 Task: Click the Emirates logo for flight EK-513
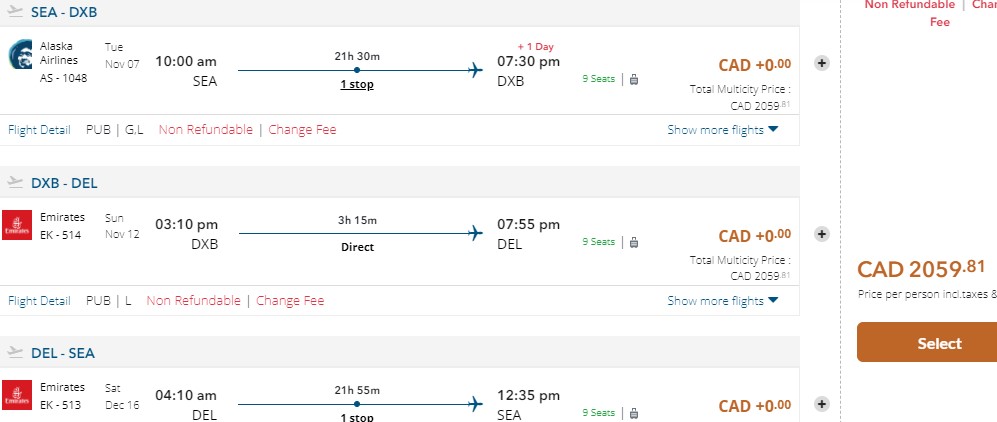pyautogui.click(x=17, y=396)
